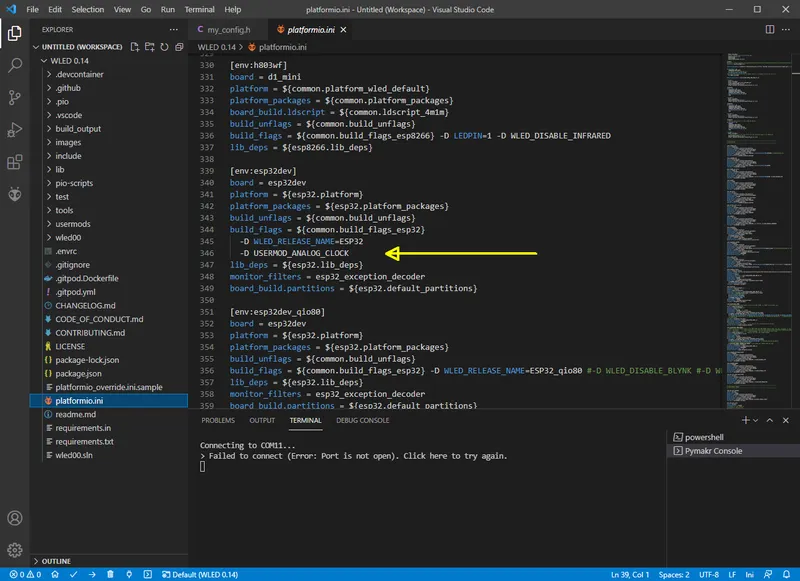The image size is (800, 581).
Task: Refresh the Explorer file tree
Action: pyautogui.click(x=164, y=47)
